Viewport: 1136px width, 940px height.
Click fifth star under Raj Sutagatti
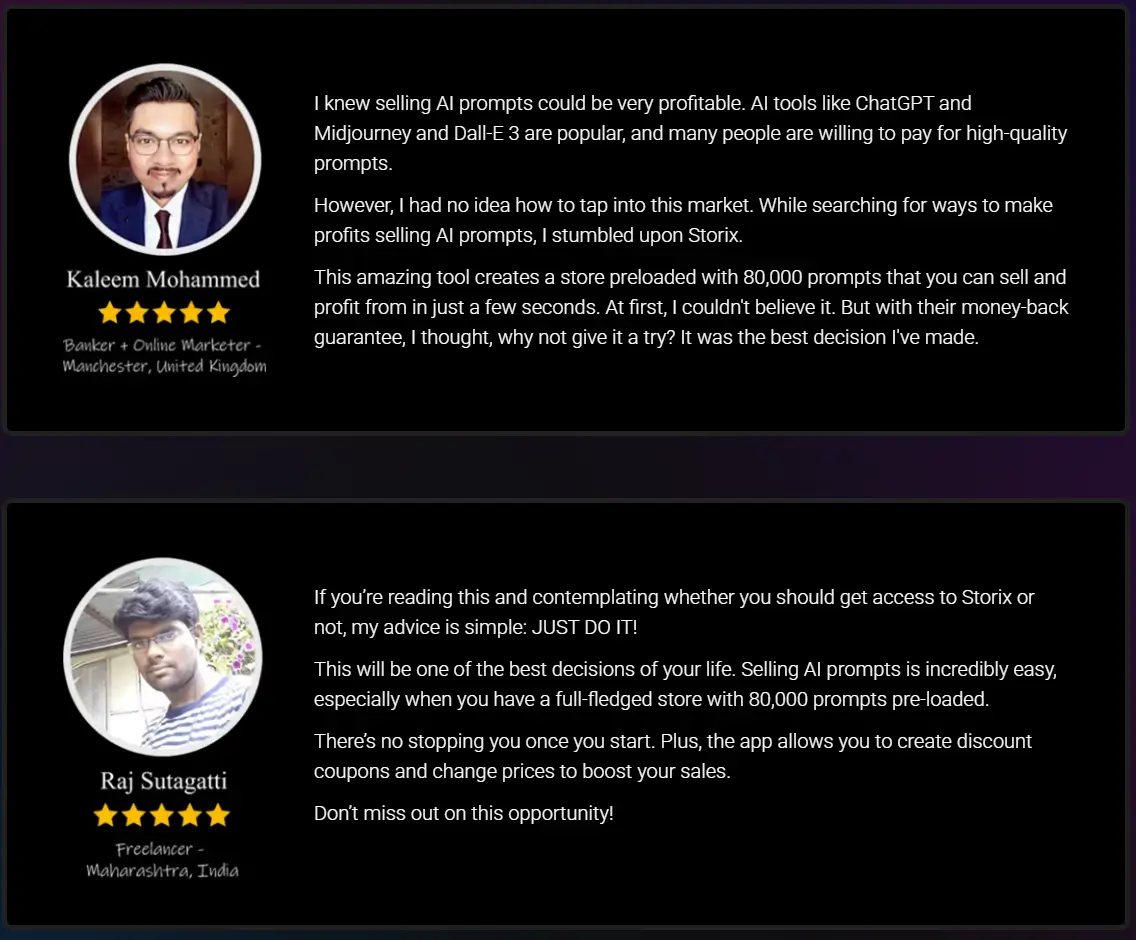click(x=217, y=815)
